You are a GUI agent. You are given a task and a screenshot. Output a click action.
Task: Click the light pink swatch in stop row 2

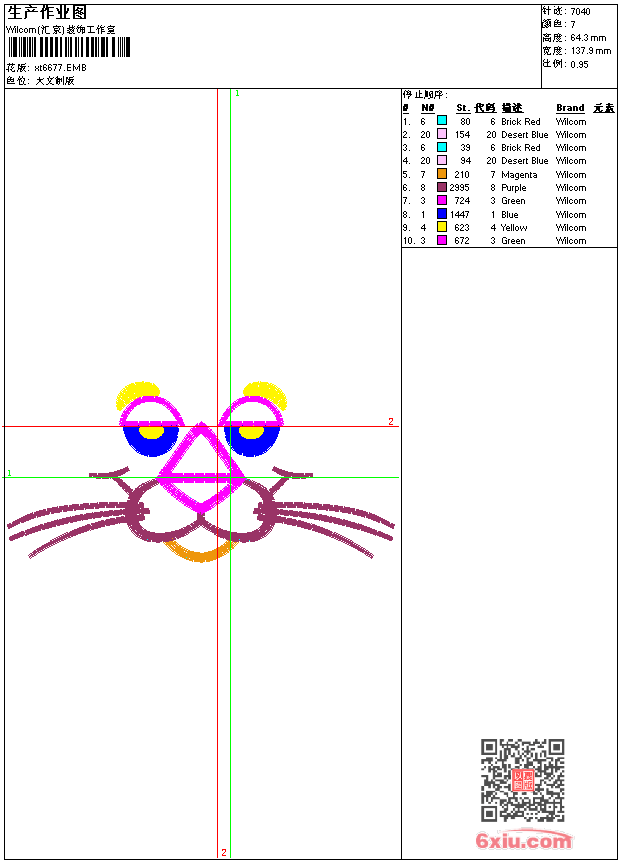pos(442,134)
